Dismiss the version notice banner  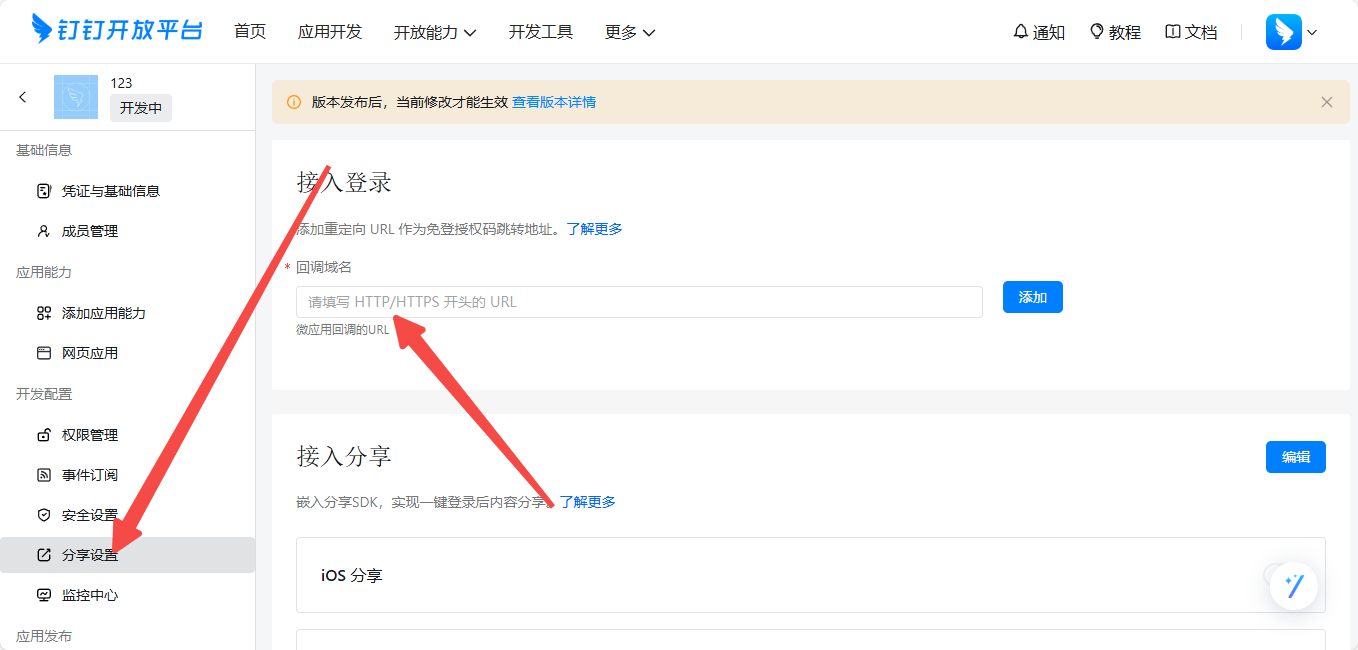tap(1327, 102)
